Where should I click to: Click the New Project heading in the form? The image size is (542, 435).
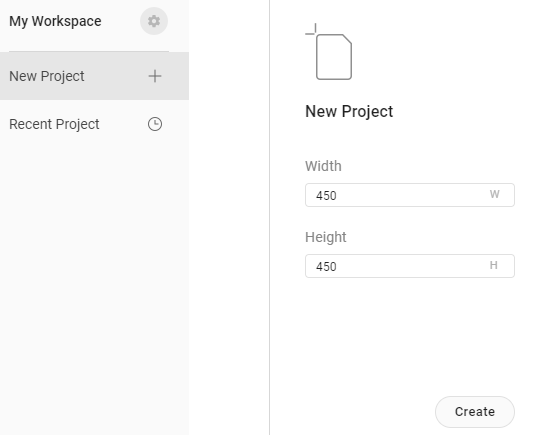pyautogui.click(x=349, y=111)
